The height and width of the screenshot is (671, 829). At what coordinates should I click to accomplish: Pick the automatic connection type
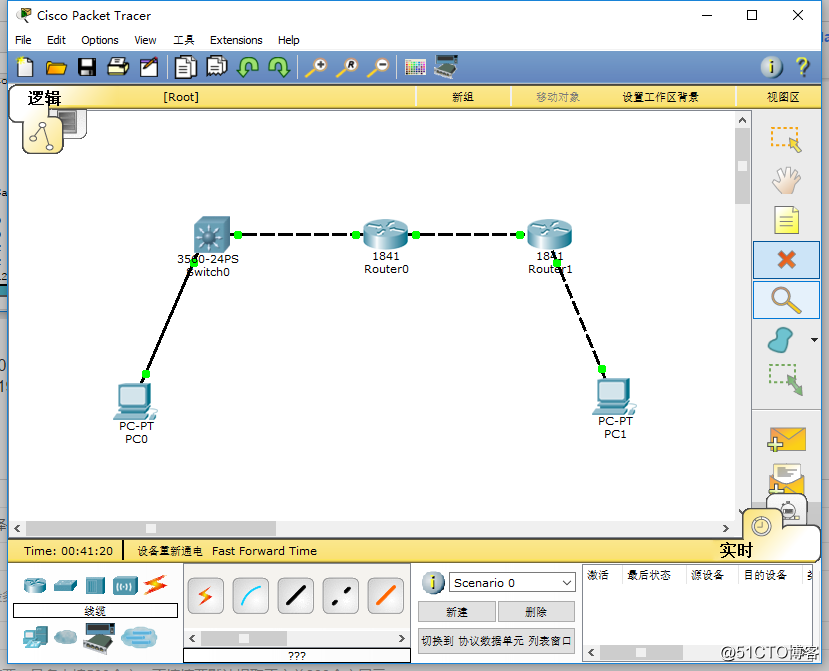[206, 596]
